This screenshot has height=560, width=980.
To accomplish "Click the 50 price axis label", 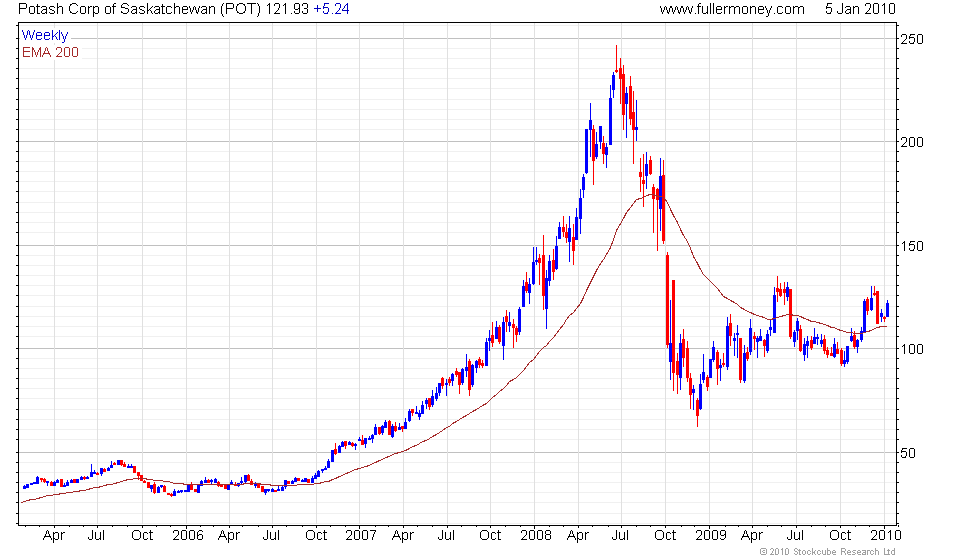I will (x=908, y=453).
